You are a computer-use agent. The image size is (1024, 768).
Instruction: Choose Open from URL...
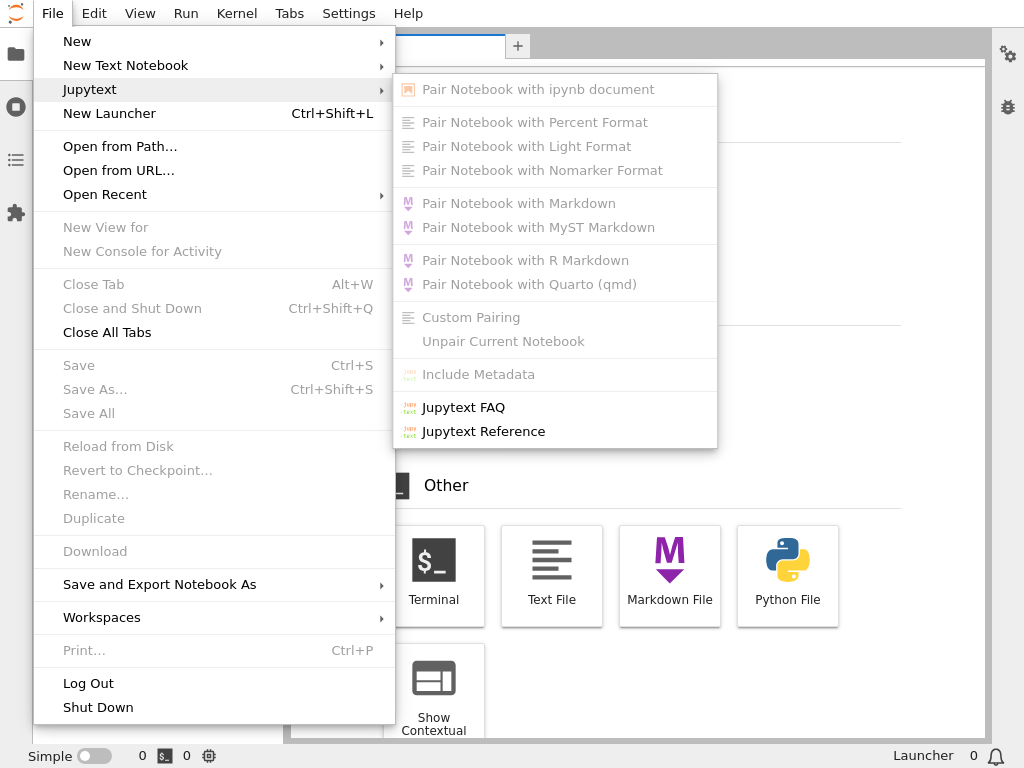(214, 170)
